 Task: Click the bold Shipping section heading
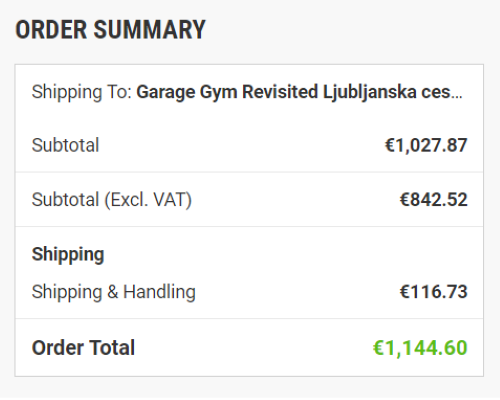click(68, 255)
